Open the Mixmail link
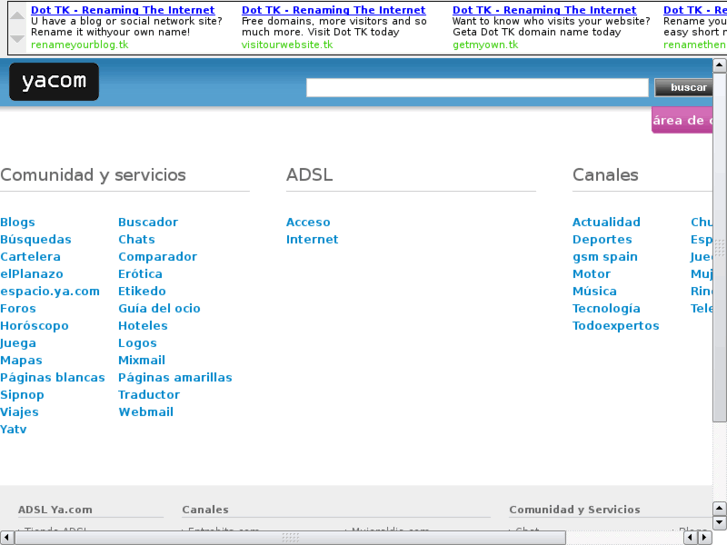Image resolution: width=727 pixels, height=545 pixels. (141, 360)
